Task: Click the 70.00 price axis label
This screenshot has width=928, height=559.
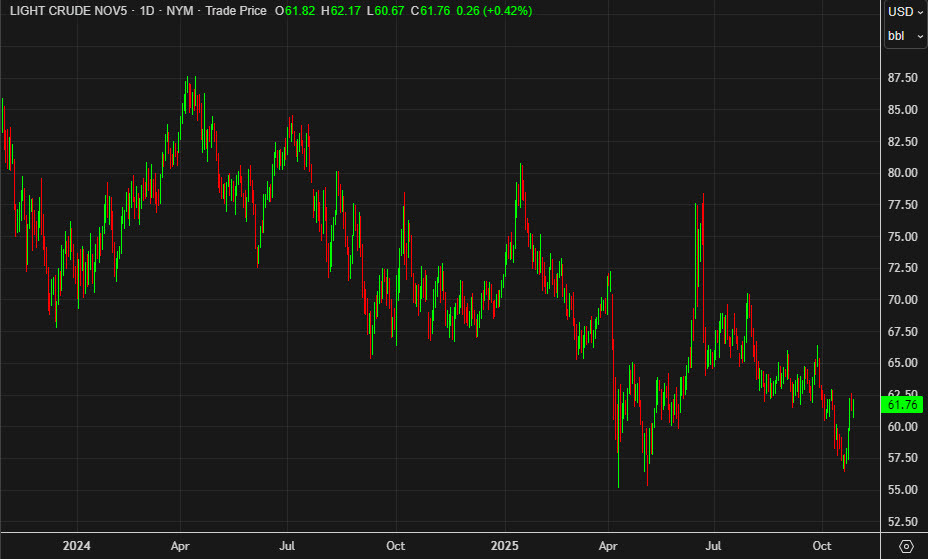Action: (x=903, y=300)
